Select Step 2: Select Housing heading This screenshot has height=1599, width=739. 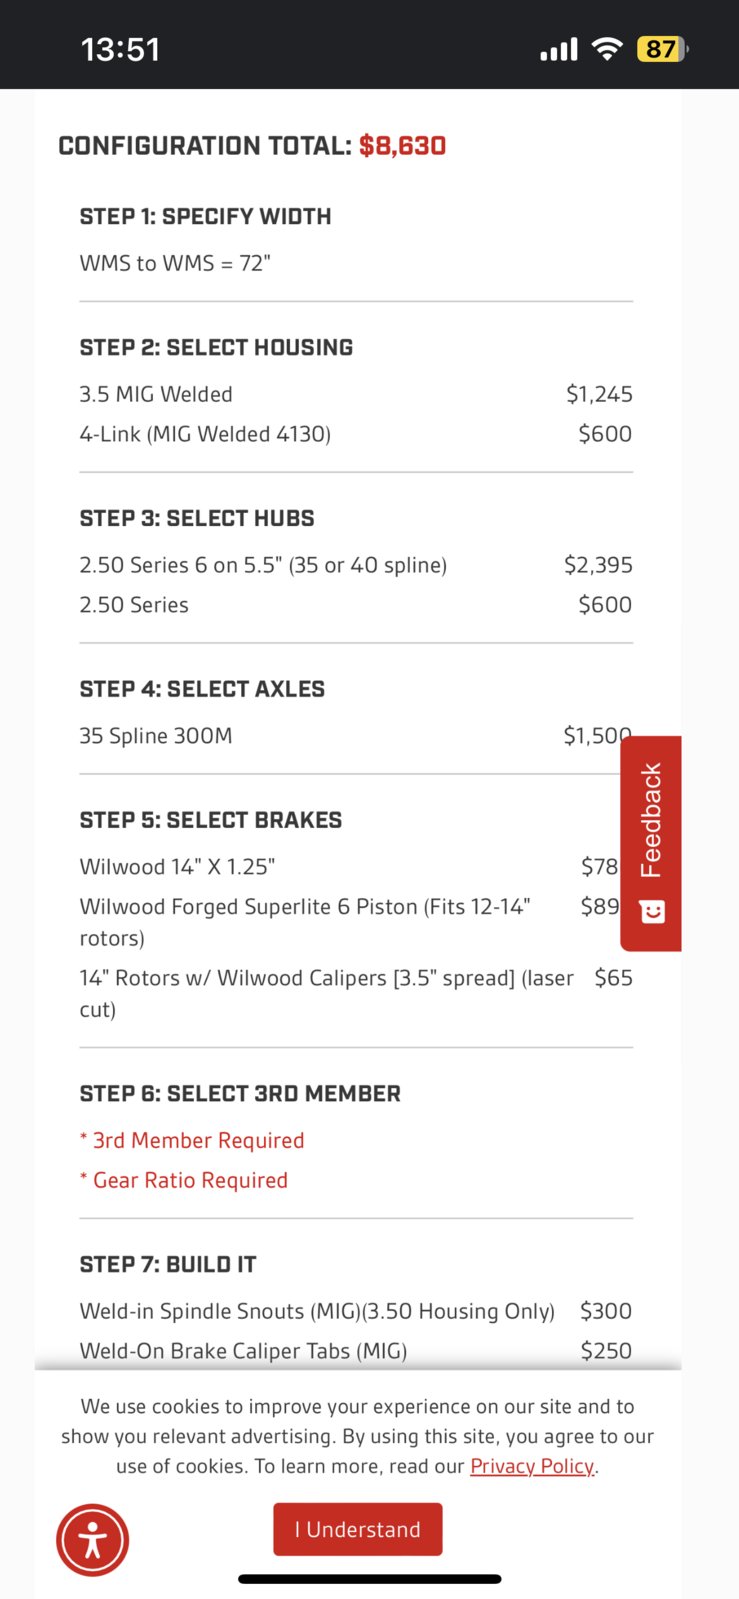(x=216, y=348)
